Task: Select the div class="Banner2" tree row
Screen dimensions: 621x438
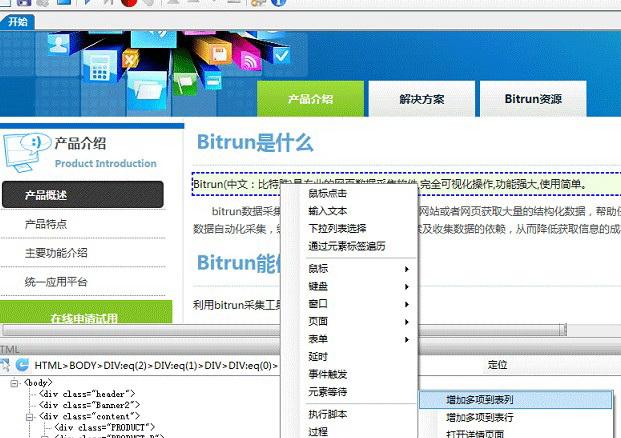Action: coord(90,405)
